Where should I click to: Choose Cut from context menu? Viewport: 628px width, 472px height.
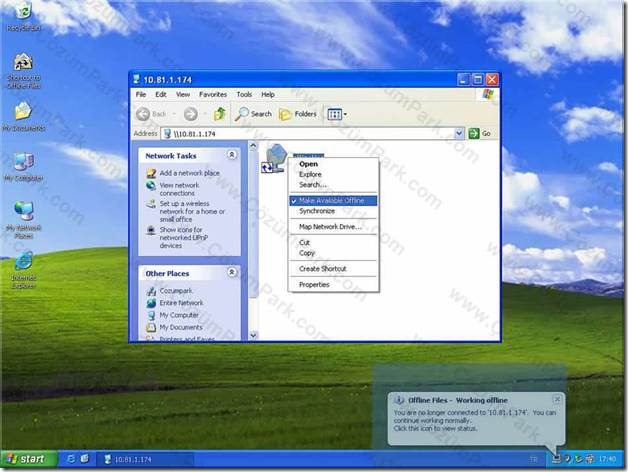[x=333, y=242]
